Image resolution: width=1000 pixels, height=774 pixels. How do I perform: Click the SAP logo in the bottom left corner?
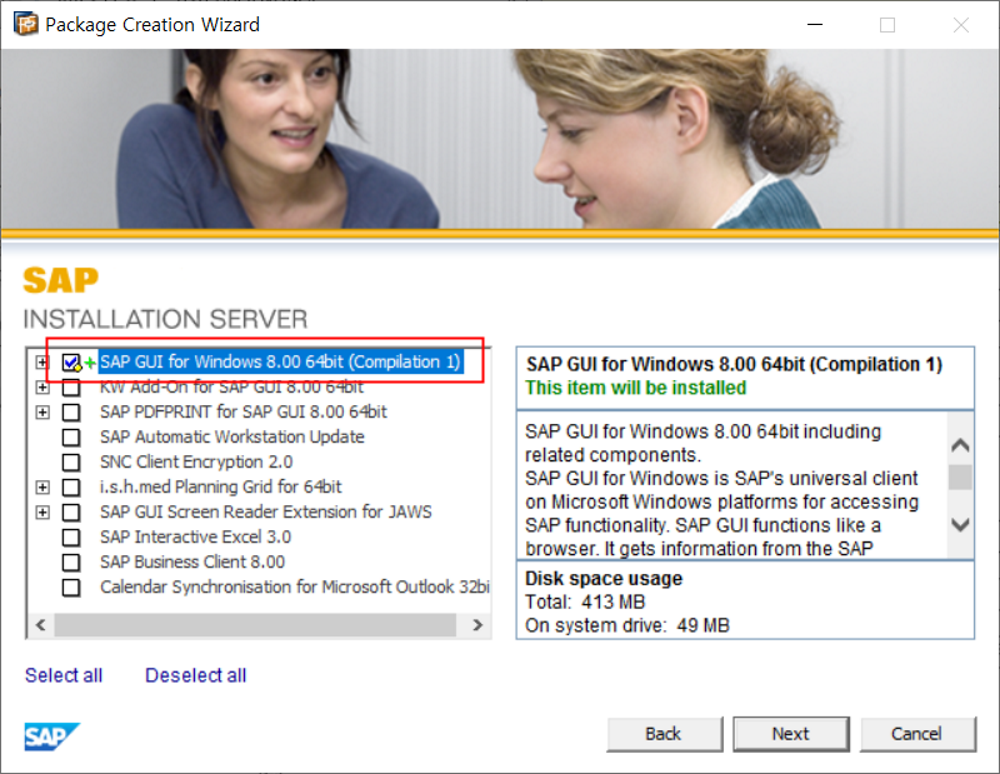pyautogui.click(x=52, y=737)
